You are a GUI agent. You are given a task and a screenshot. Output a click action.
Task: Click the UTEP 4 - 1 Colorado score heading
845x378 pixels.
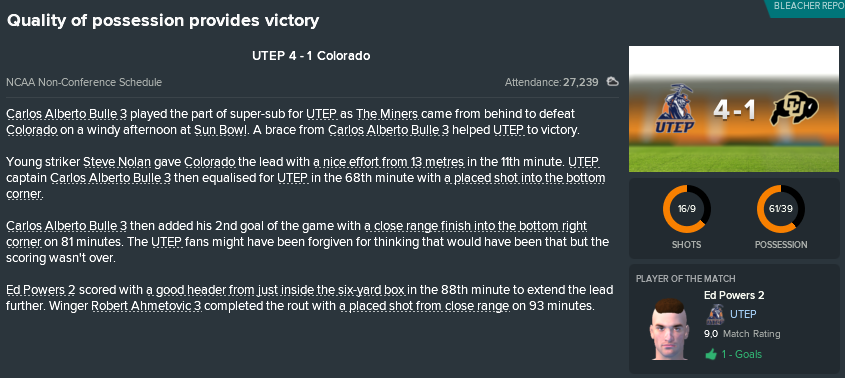click(x=311, y=56)
